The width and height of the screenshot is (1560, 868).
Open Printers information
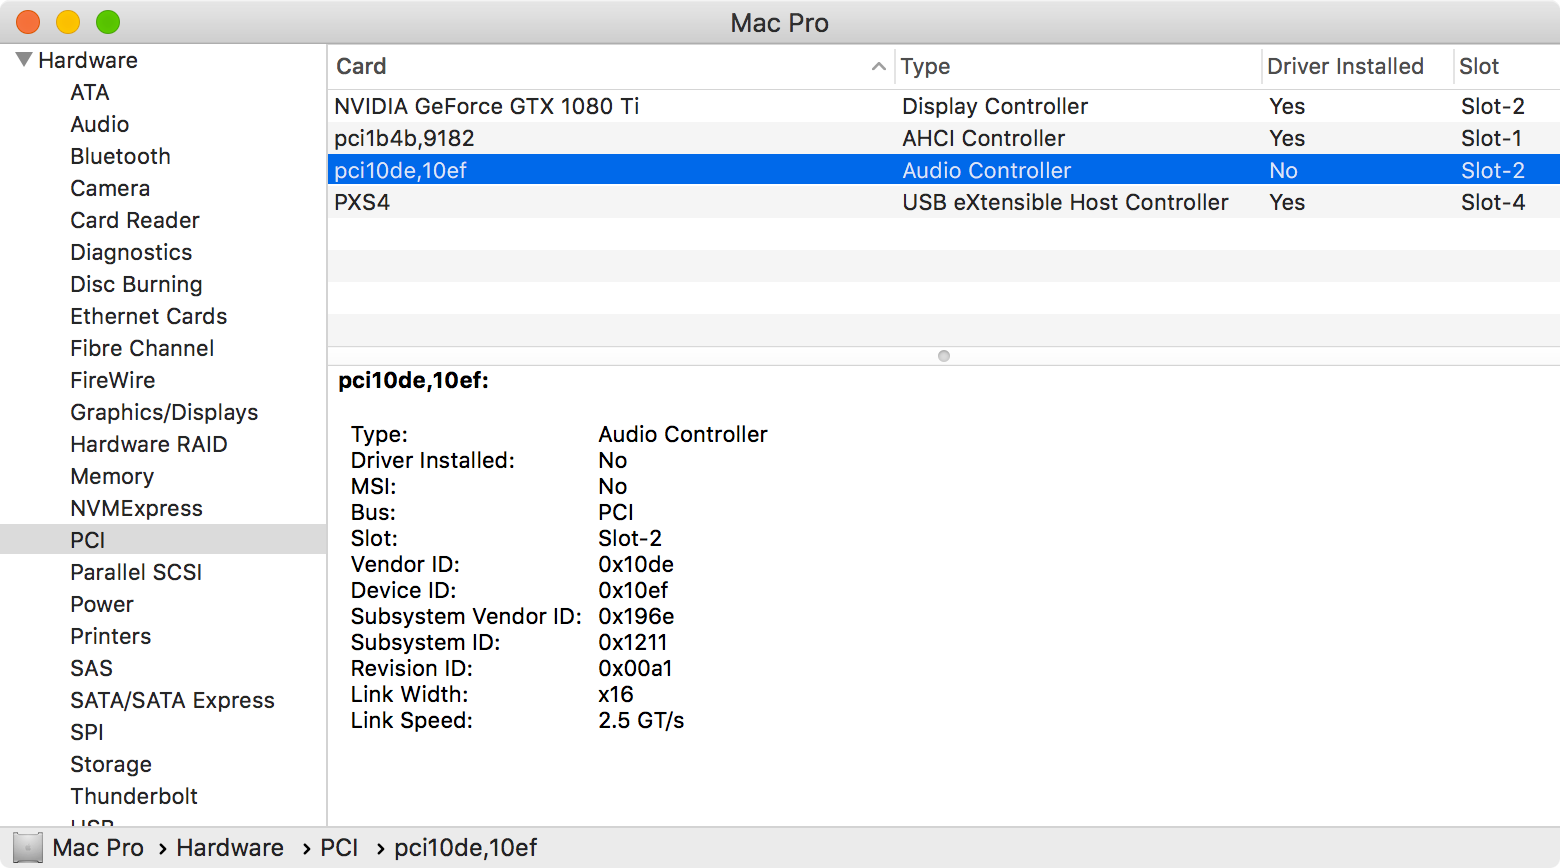111,636
